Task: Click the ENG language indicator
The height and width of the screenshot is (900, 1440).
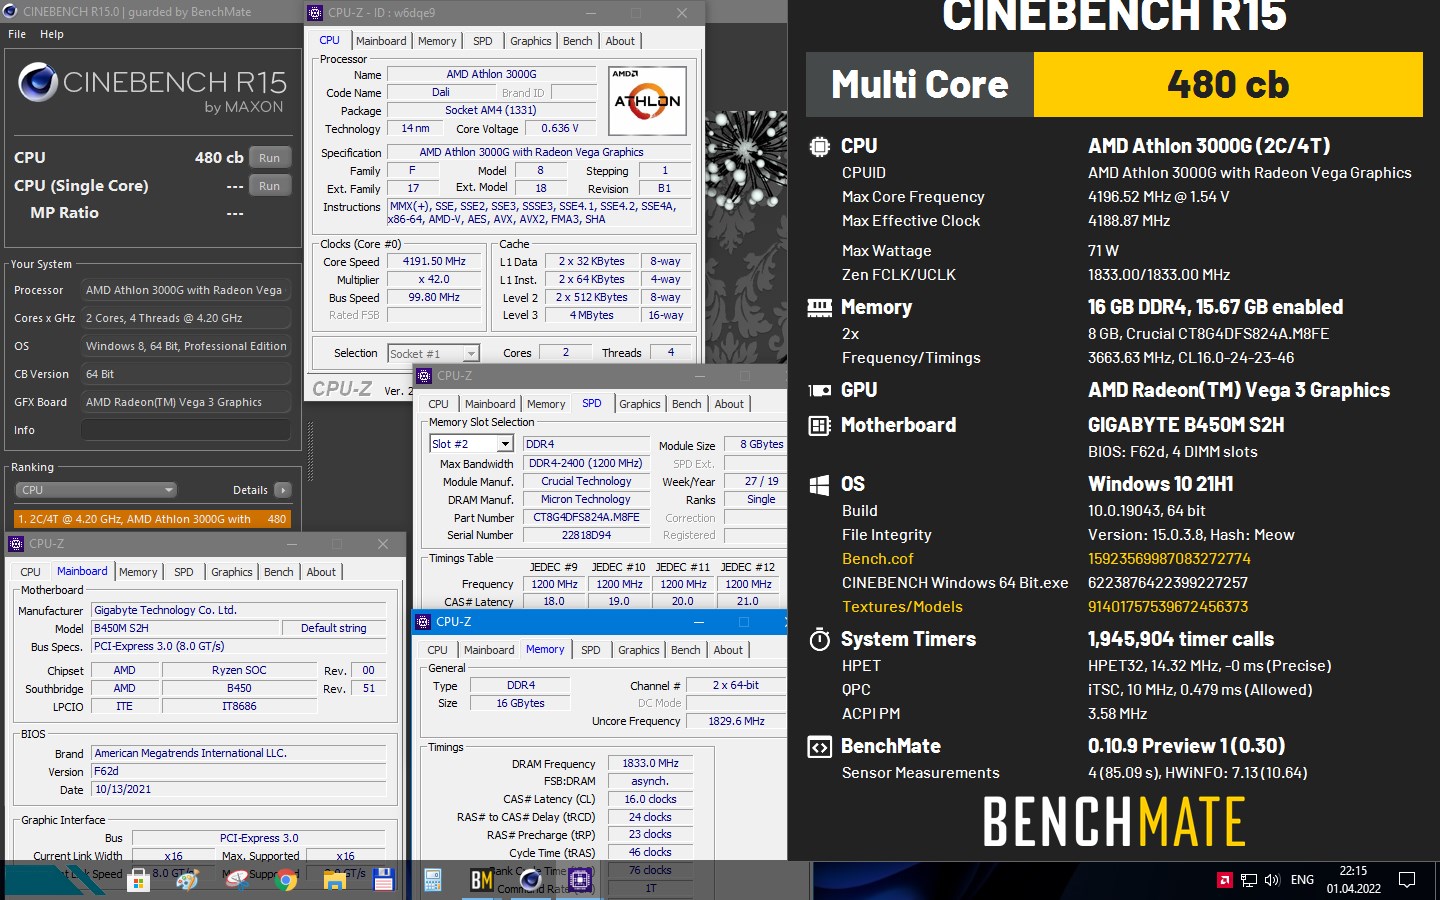Action: [x=1302, y=880]
